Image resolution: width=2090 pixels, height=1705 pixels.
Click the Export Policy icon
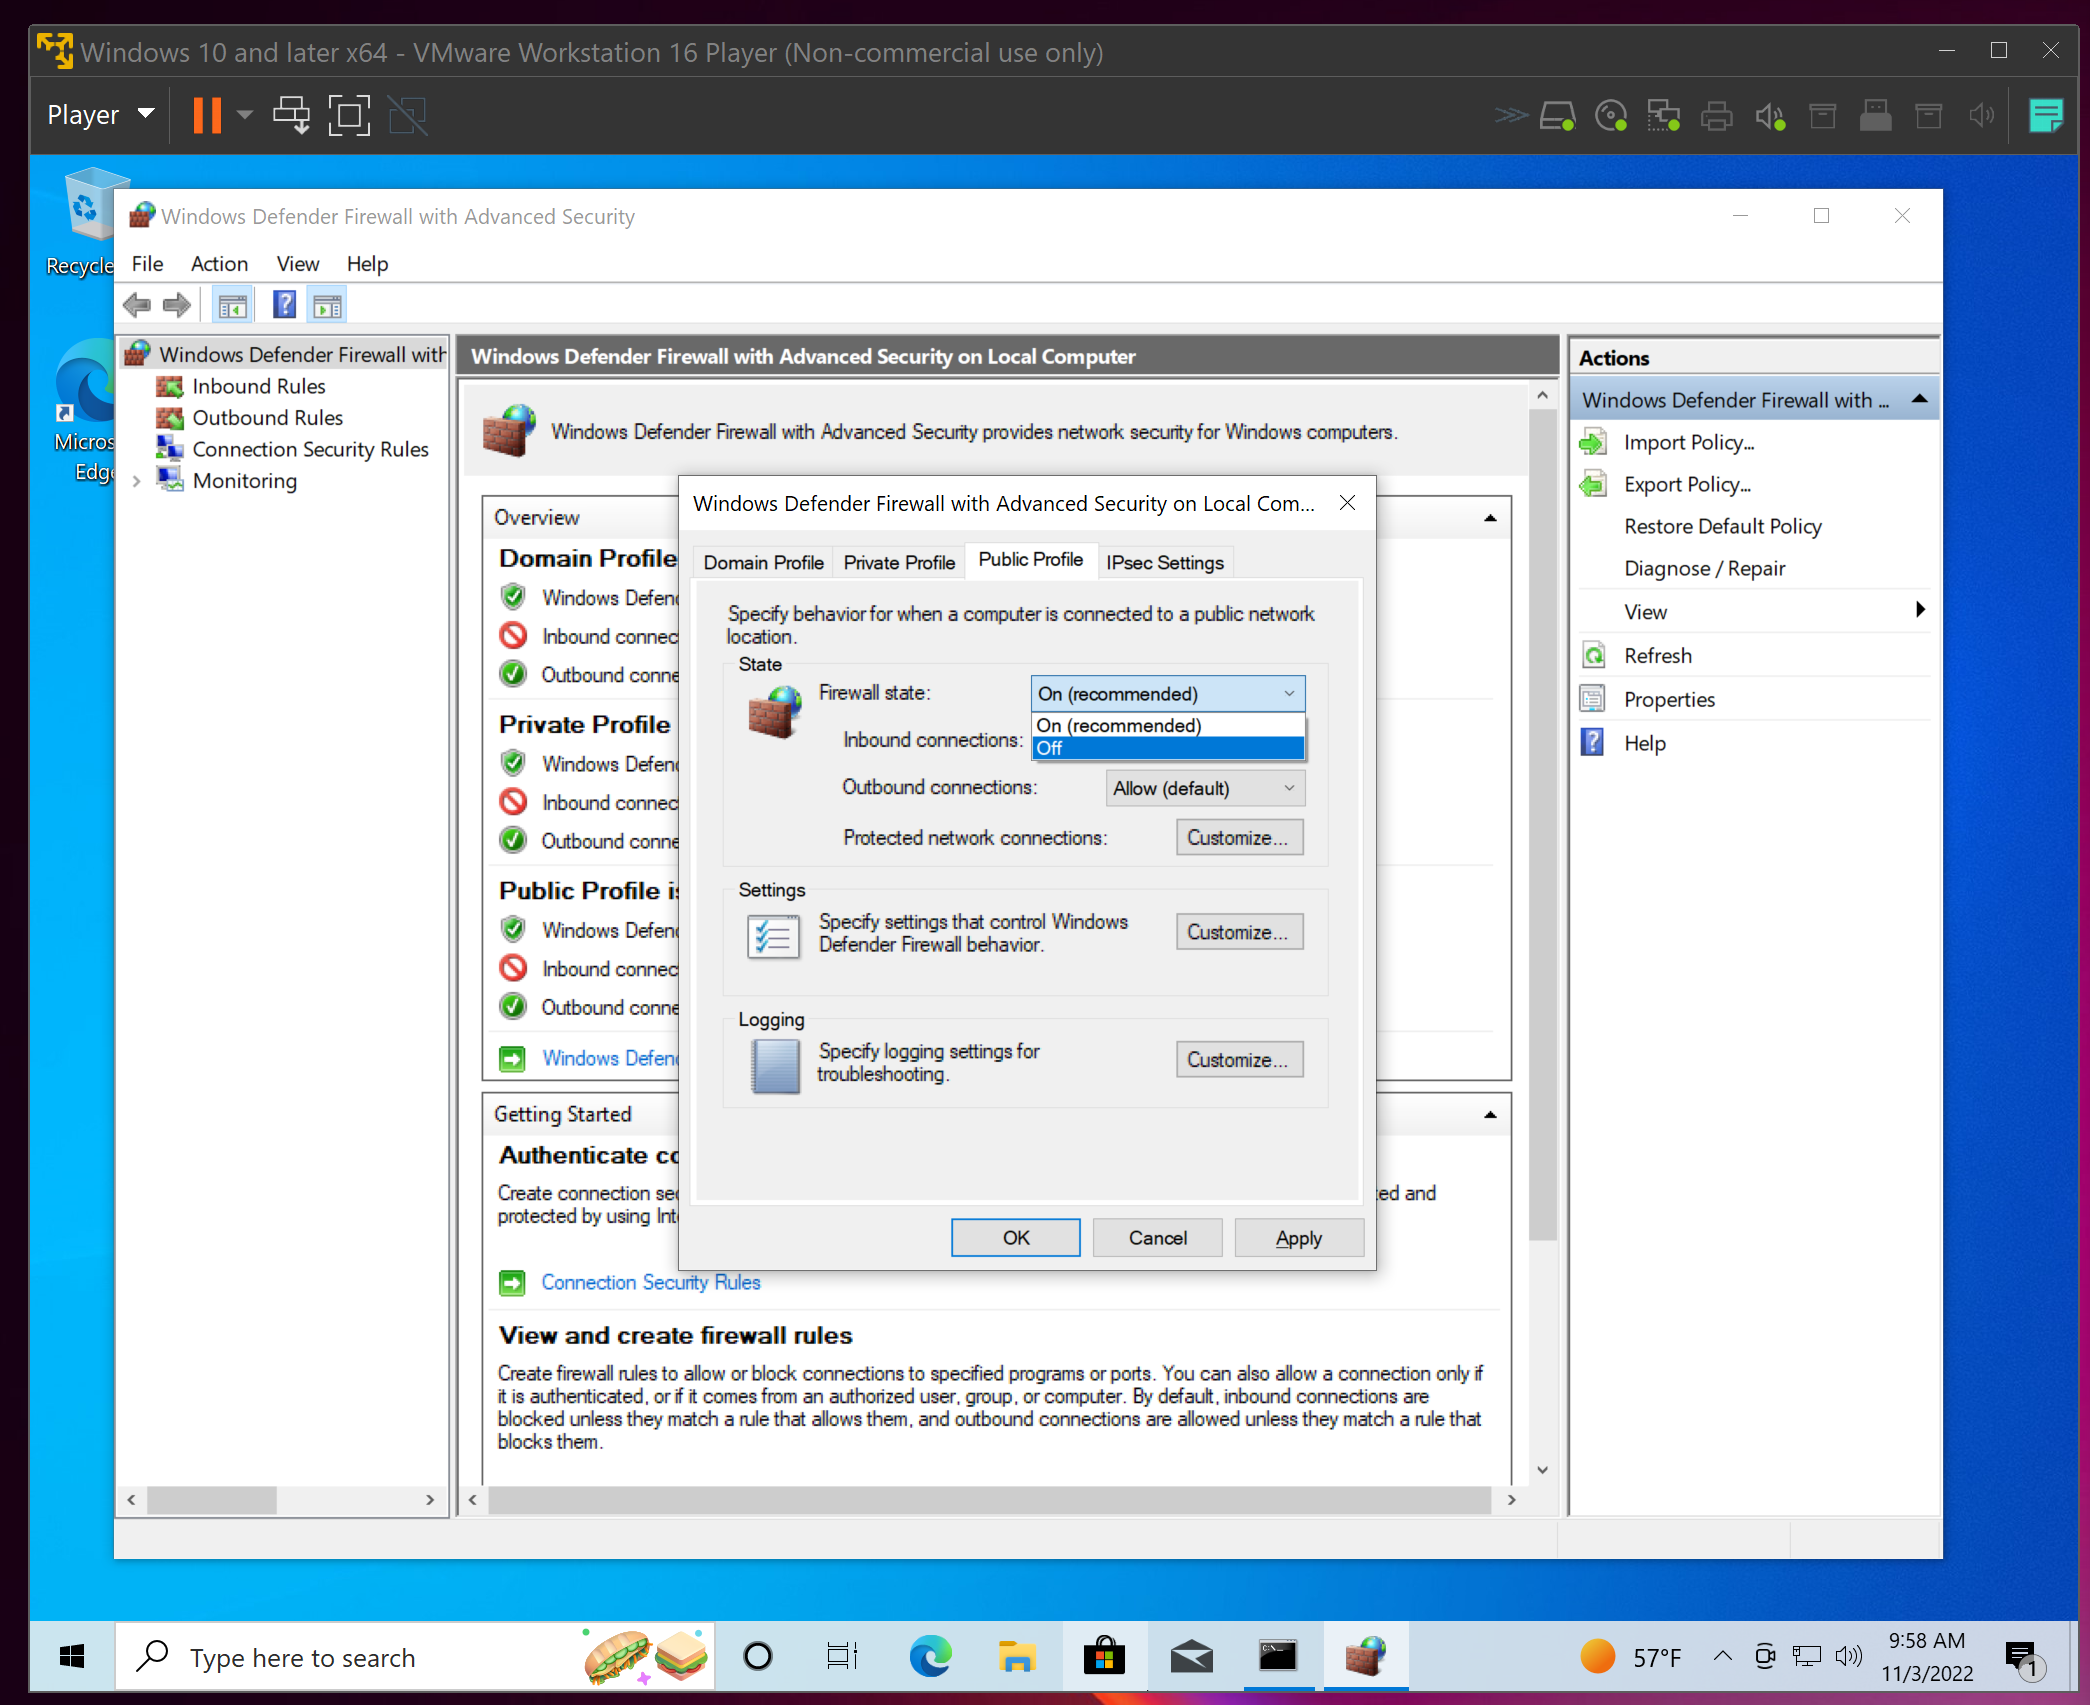click(x=1593, y=485)
